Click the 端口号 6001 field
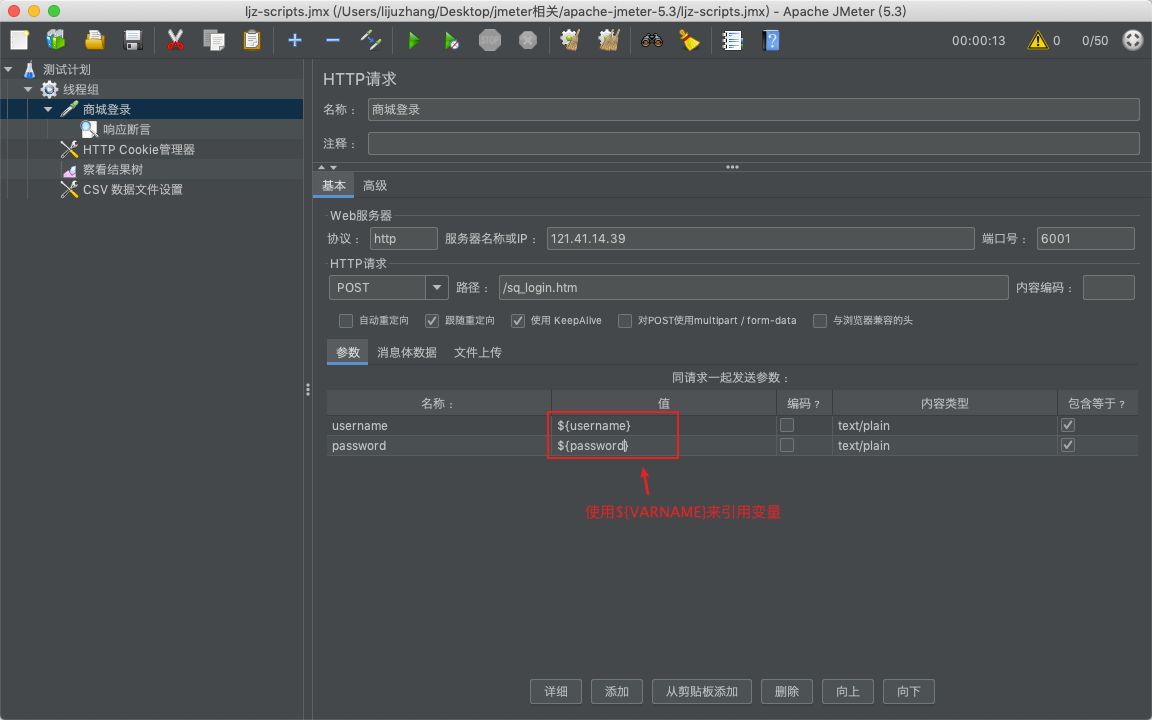 click(x=1085, y=239)
